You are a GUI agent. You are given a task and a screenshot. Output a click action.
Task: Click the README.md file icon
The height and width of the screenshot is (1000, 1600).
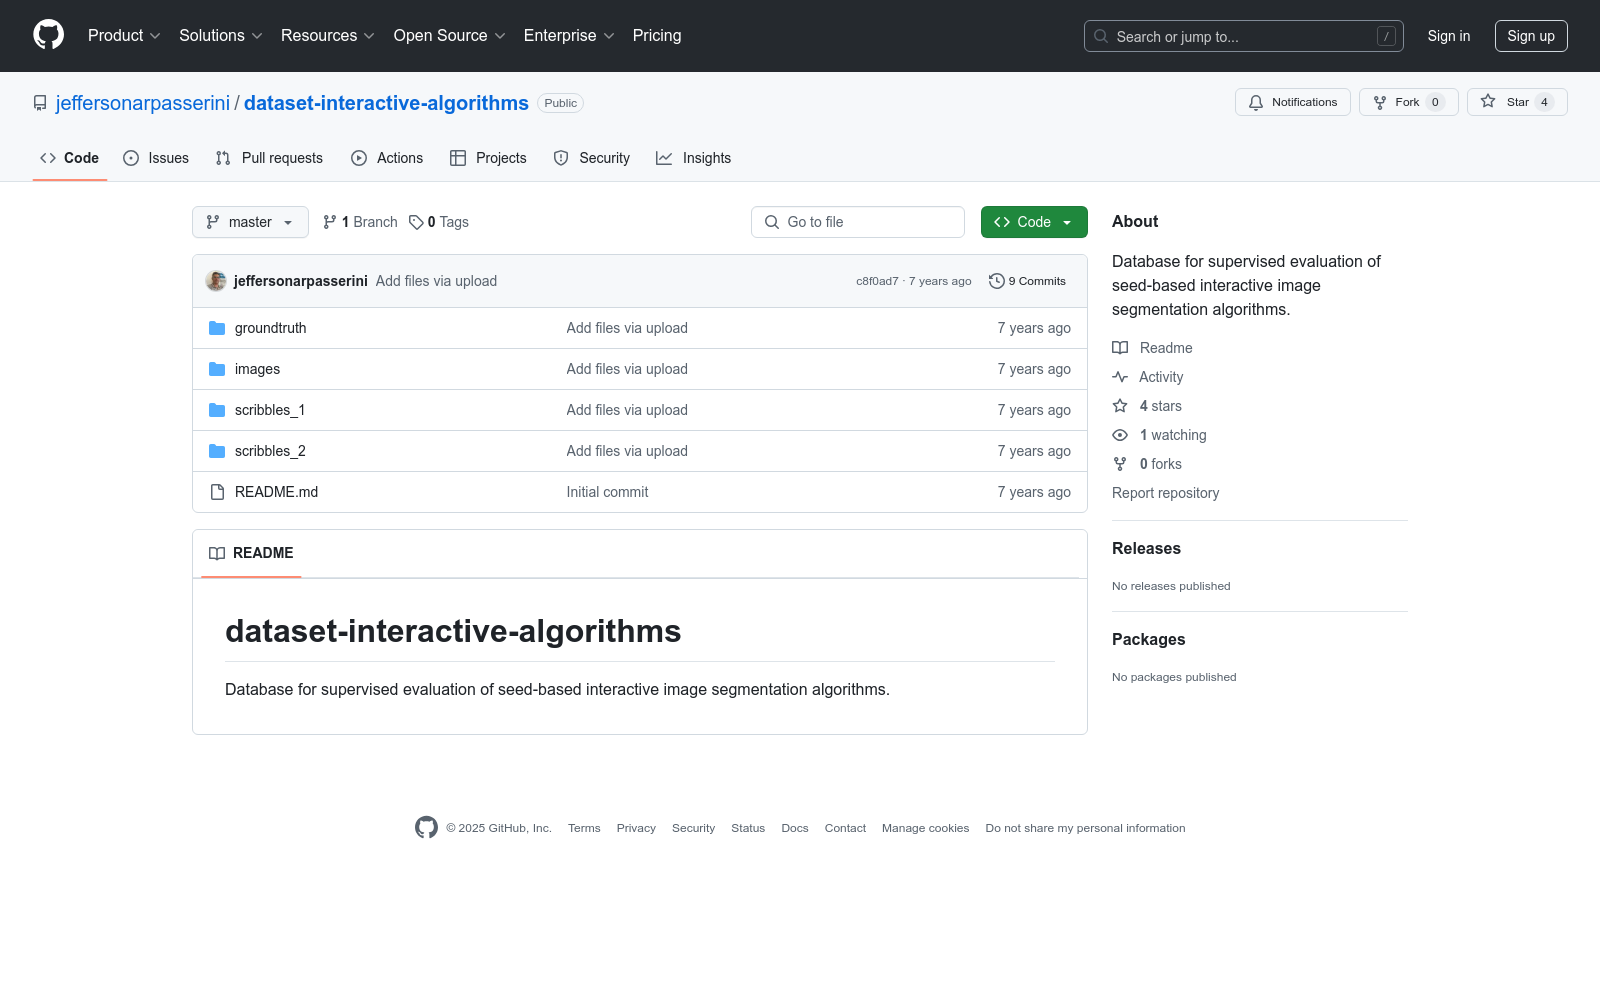(217, 492)
